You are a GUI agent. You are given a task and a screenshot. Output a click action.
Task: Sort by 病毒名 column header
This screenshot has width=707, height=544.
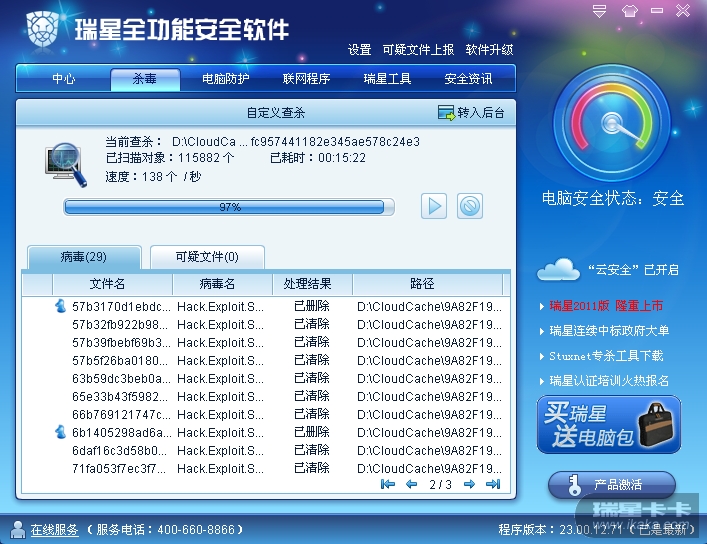pyautogui.click(x=223, y=284)
